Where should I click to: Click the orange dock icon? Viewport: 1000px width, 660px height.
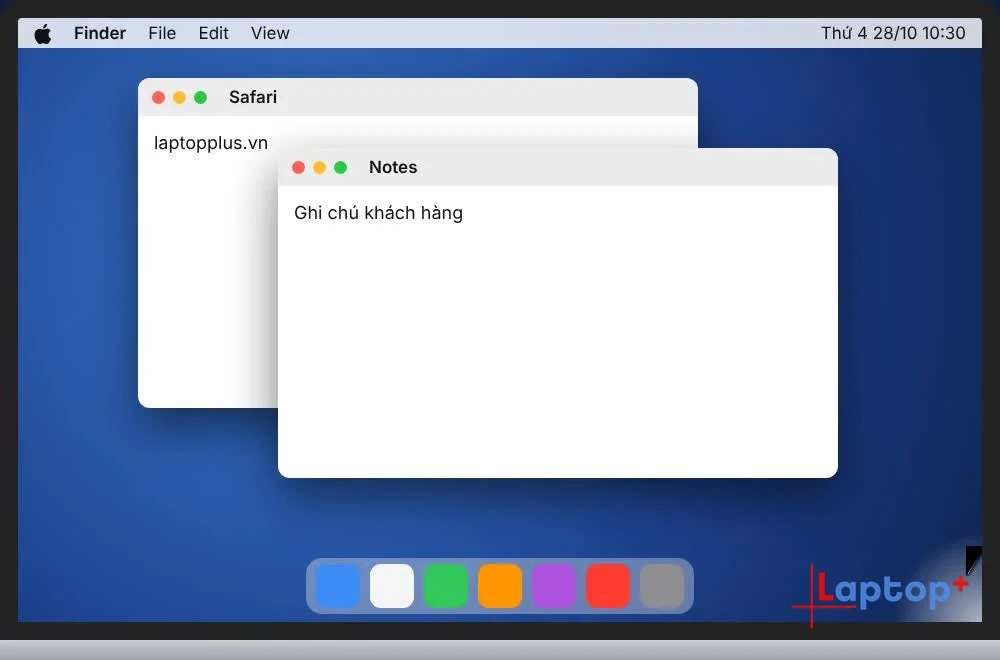(500, 585)
